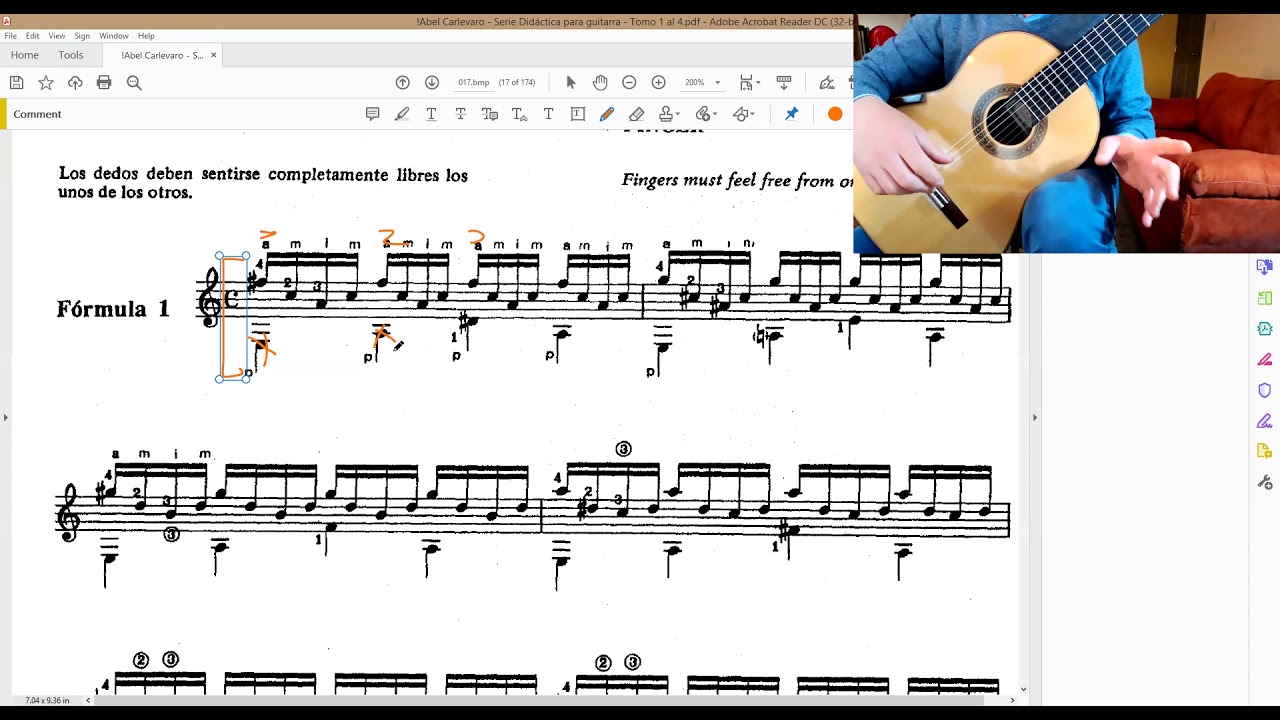Click the Print icon
Viewport: 1280px width, 720px height.
tap(104, 83)
